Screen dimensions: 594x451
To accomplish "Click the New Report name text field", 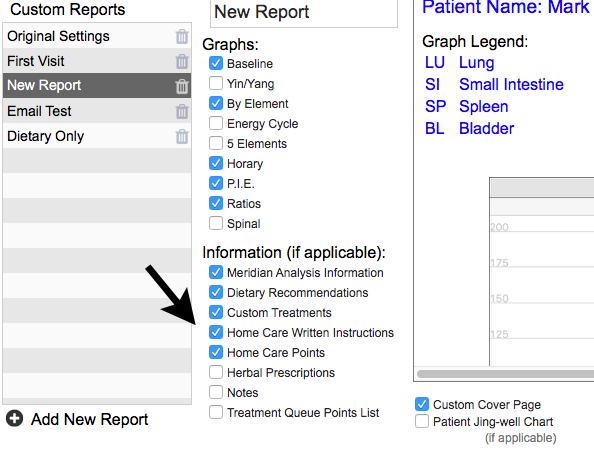I will click(x=304, y=13).
